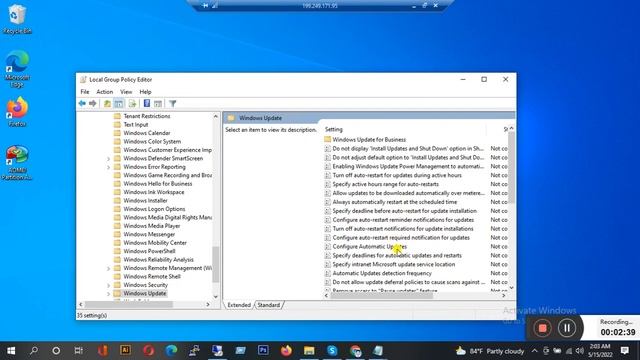
Task: Toggle the Show/Hide Console Tree toolbar icon
Action: coord(119,104)
